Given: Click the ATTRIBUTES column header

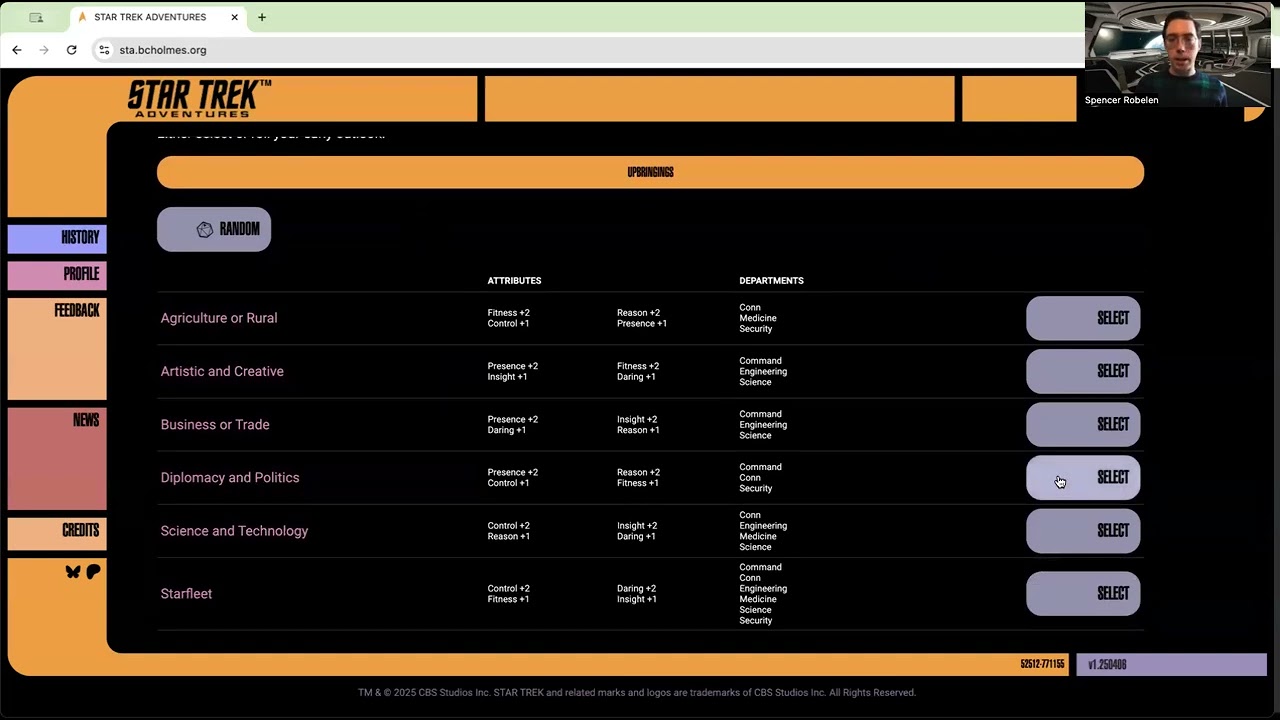Looking at the screenshot, I should [x=514, y=281].
